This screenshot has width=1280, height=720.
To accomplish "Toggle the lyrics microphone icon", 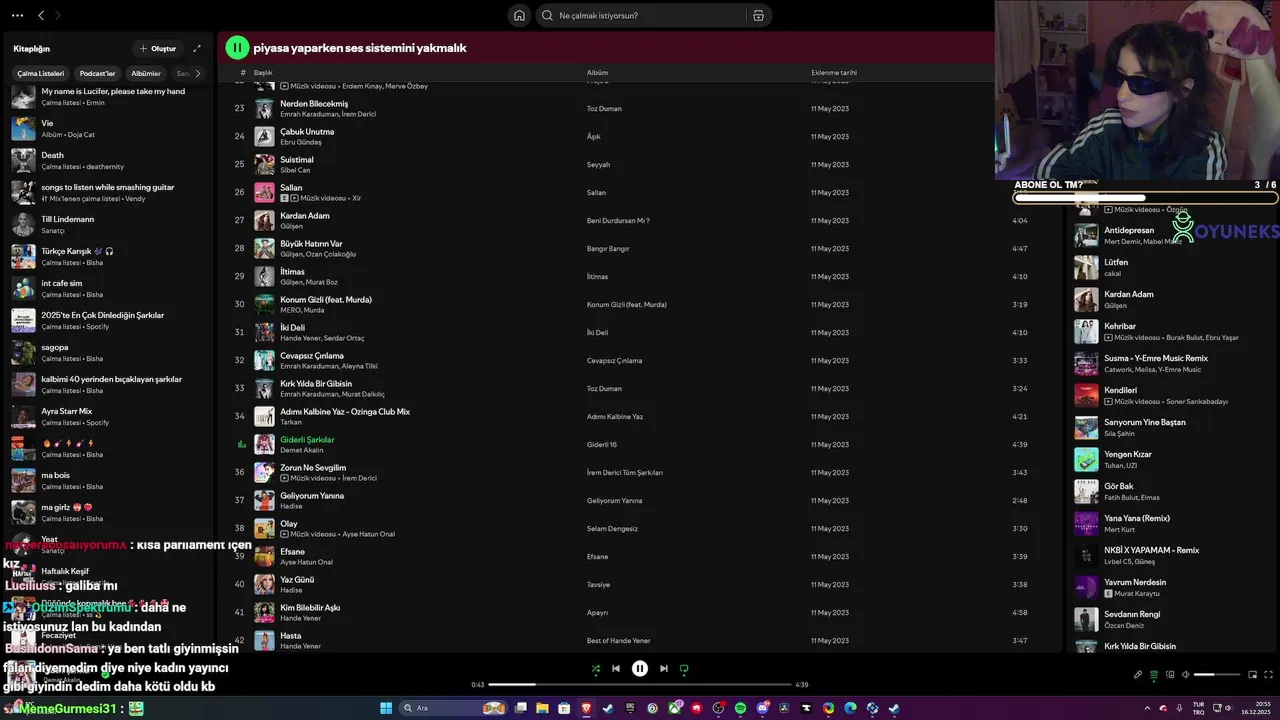I will pos(1138,675).
